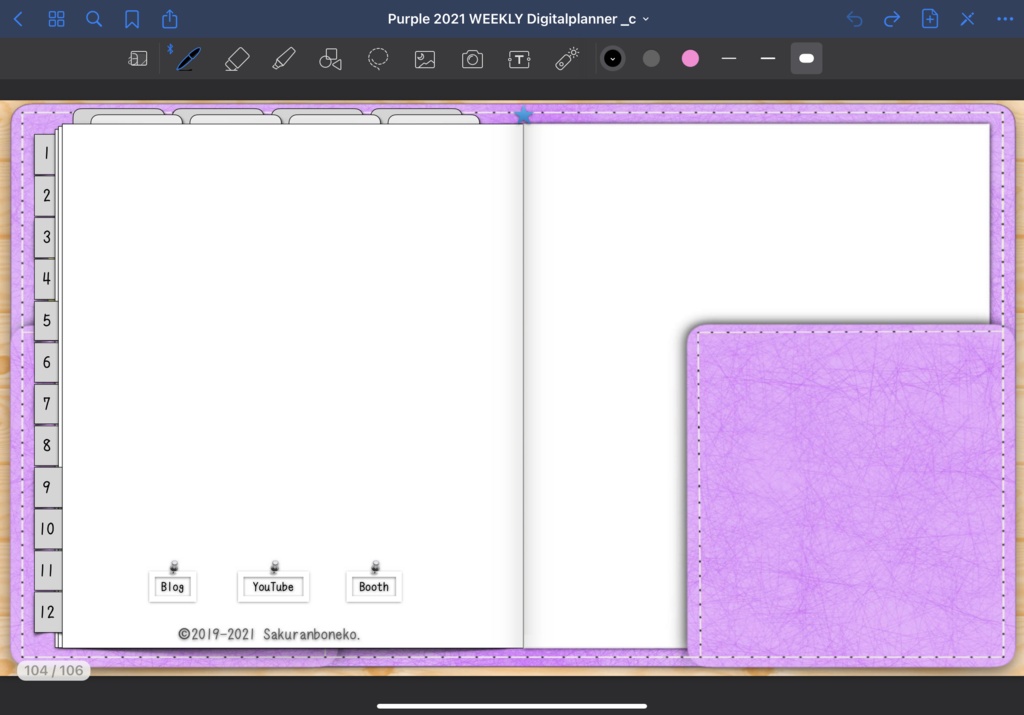Jump to month tab 9
The image size is (1024, 715).
coord(48,487)
